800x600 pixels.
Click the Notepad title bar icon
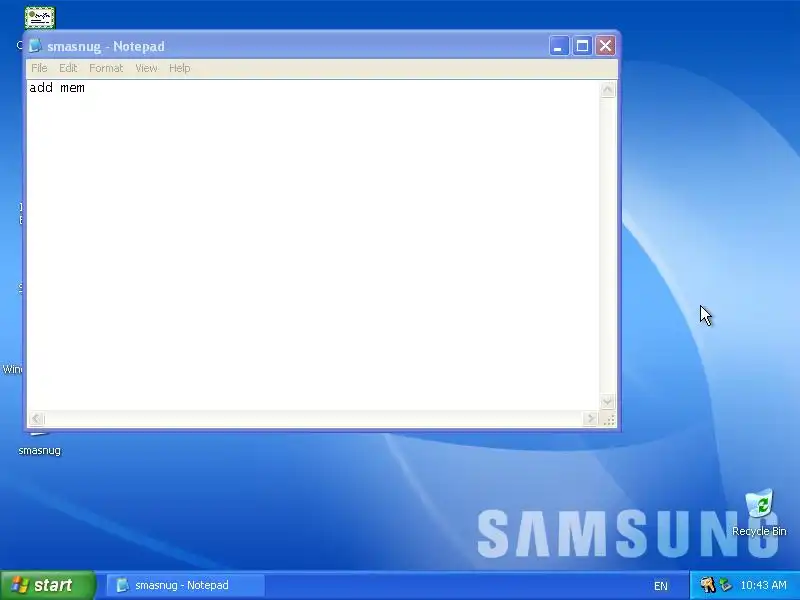click(35, 46)
